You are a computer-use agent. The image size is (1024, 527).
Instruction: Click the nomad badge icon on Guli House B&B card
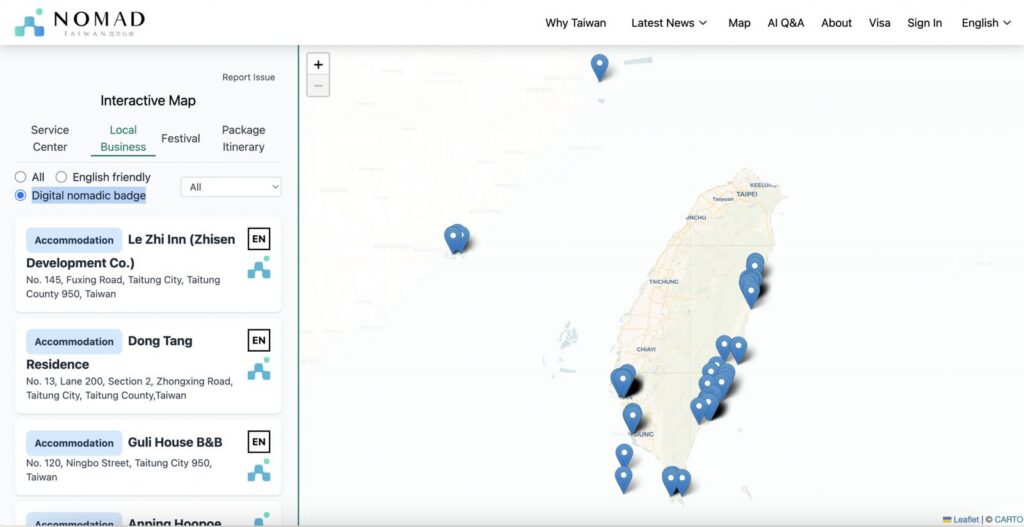click(x=259, y=470)
